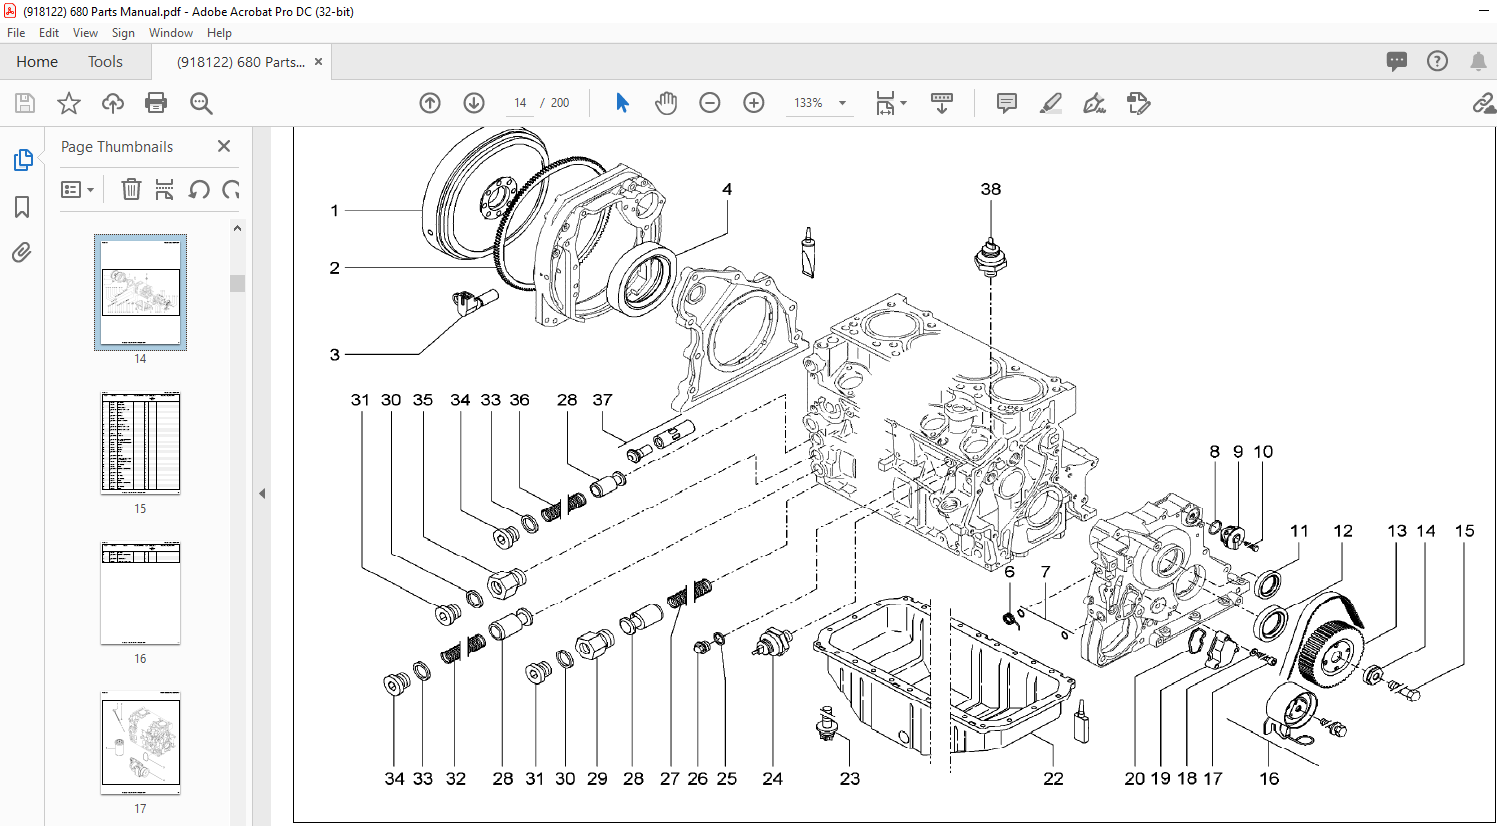Viewport: 1497px width, 826px height.
Task: Rotate page counterclockwise
Action: coord(199,189)
